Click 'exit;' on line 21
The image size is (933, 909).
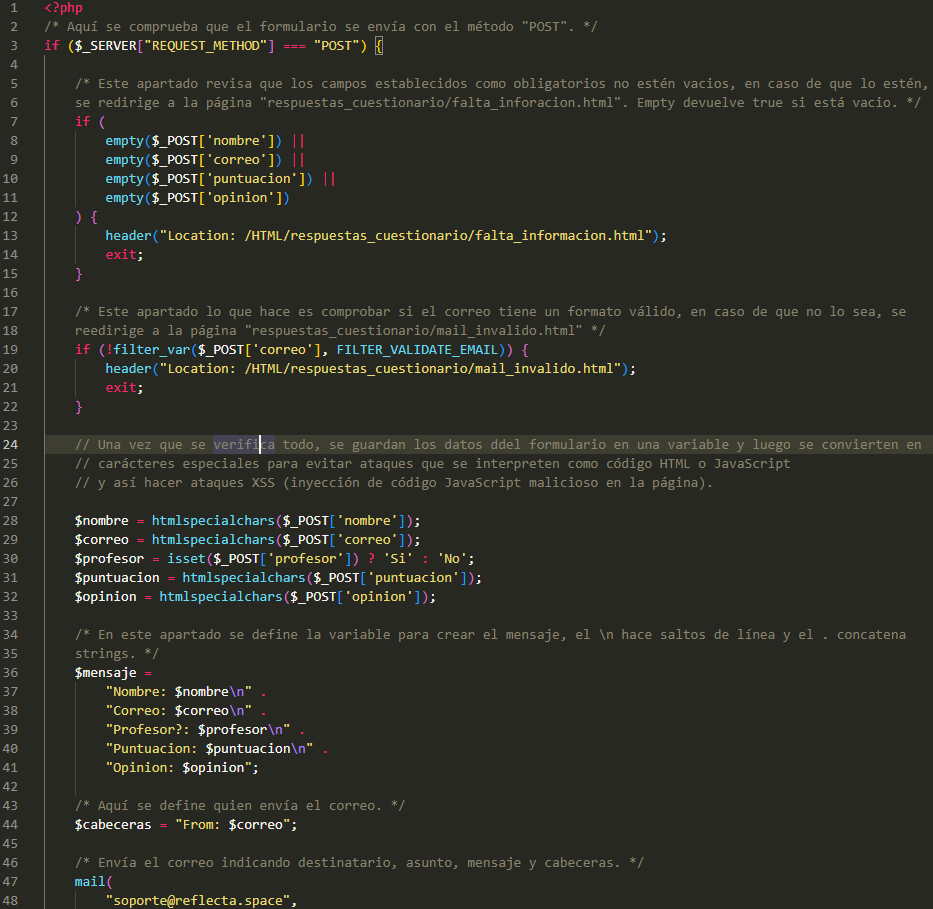(124, 388)
